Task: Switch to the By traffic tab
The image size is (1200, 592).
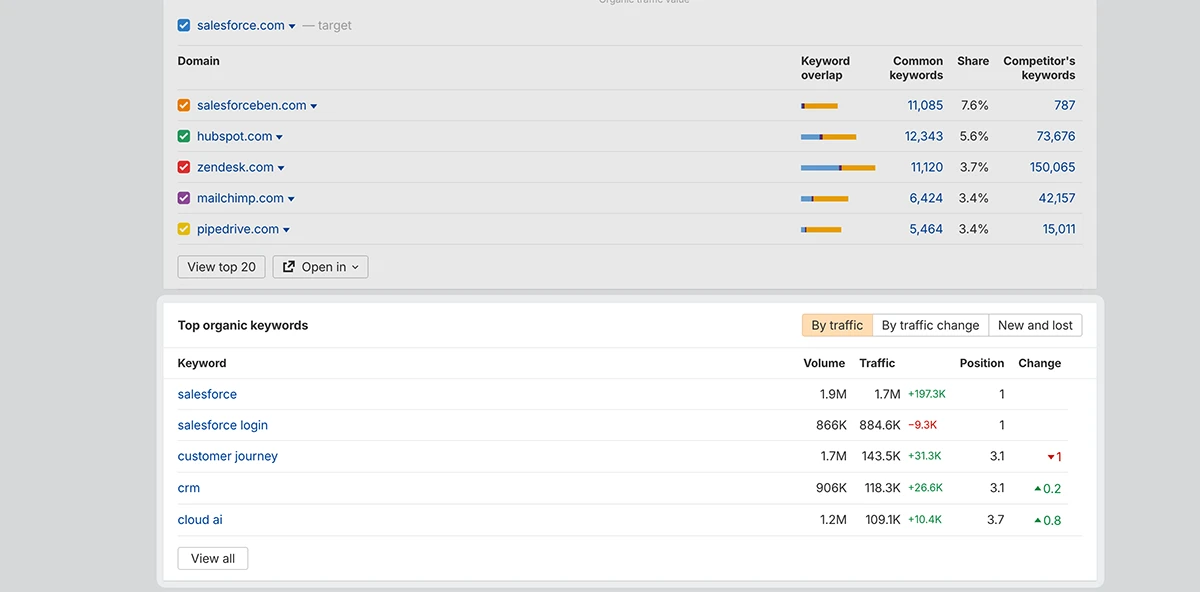Action: tap(837, 325)
